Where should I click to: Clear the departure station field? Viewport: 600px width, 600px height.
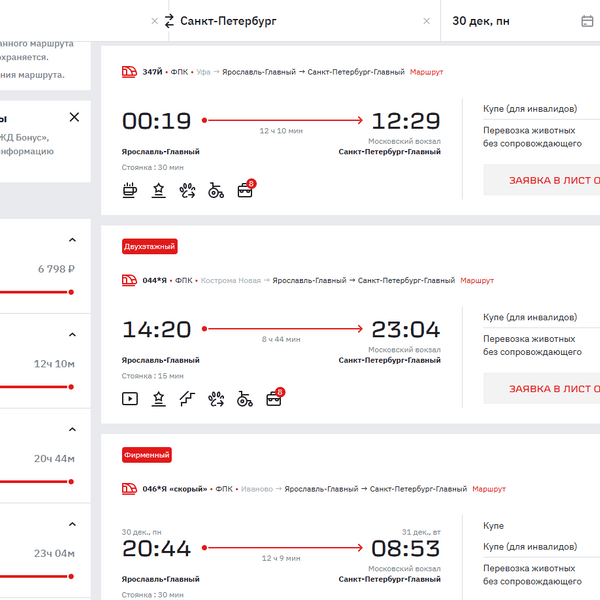pos(154,21)
